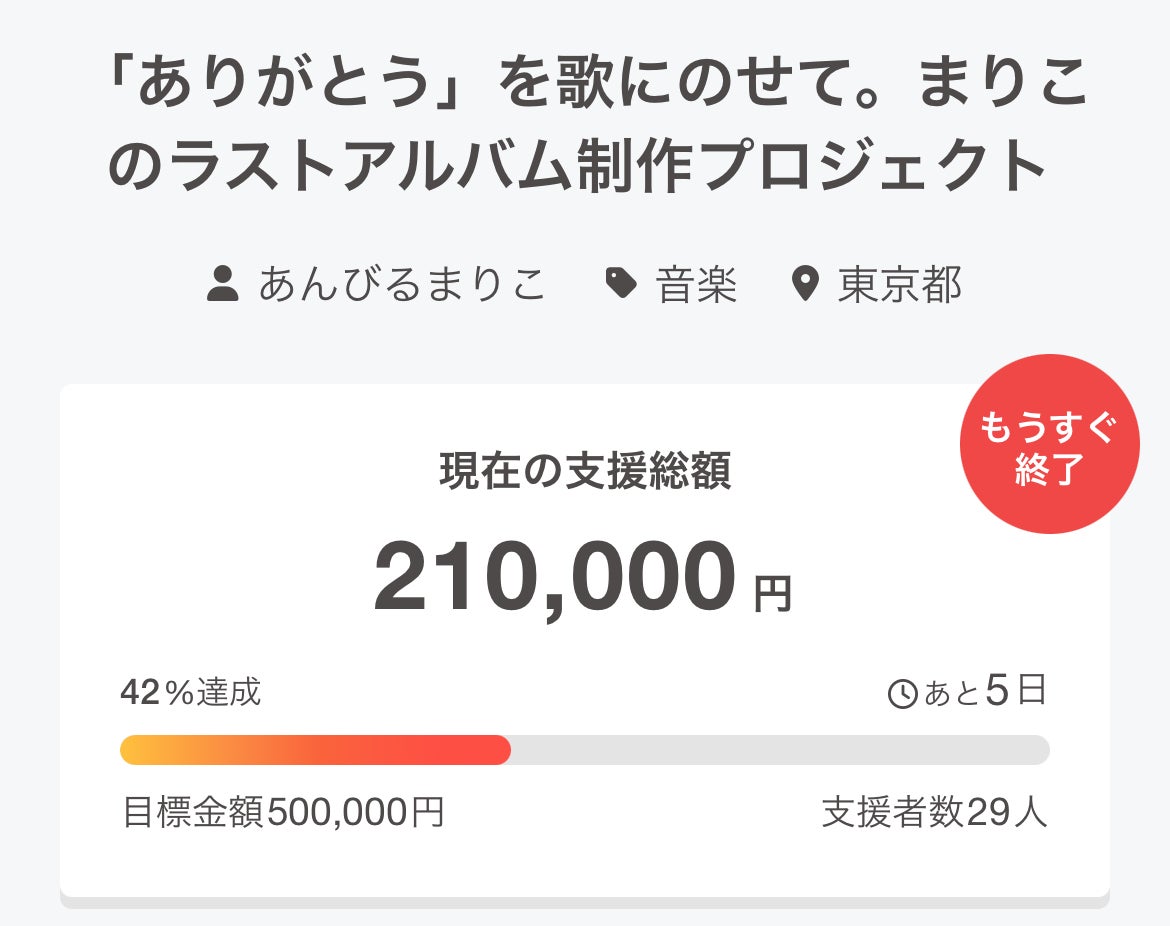Click the 5 in あと5日

[x=998, y=690]
